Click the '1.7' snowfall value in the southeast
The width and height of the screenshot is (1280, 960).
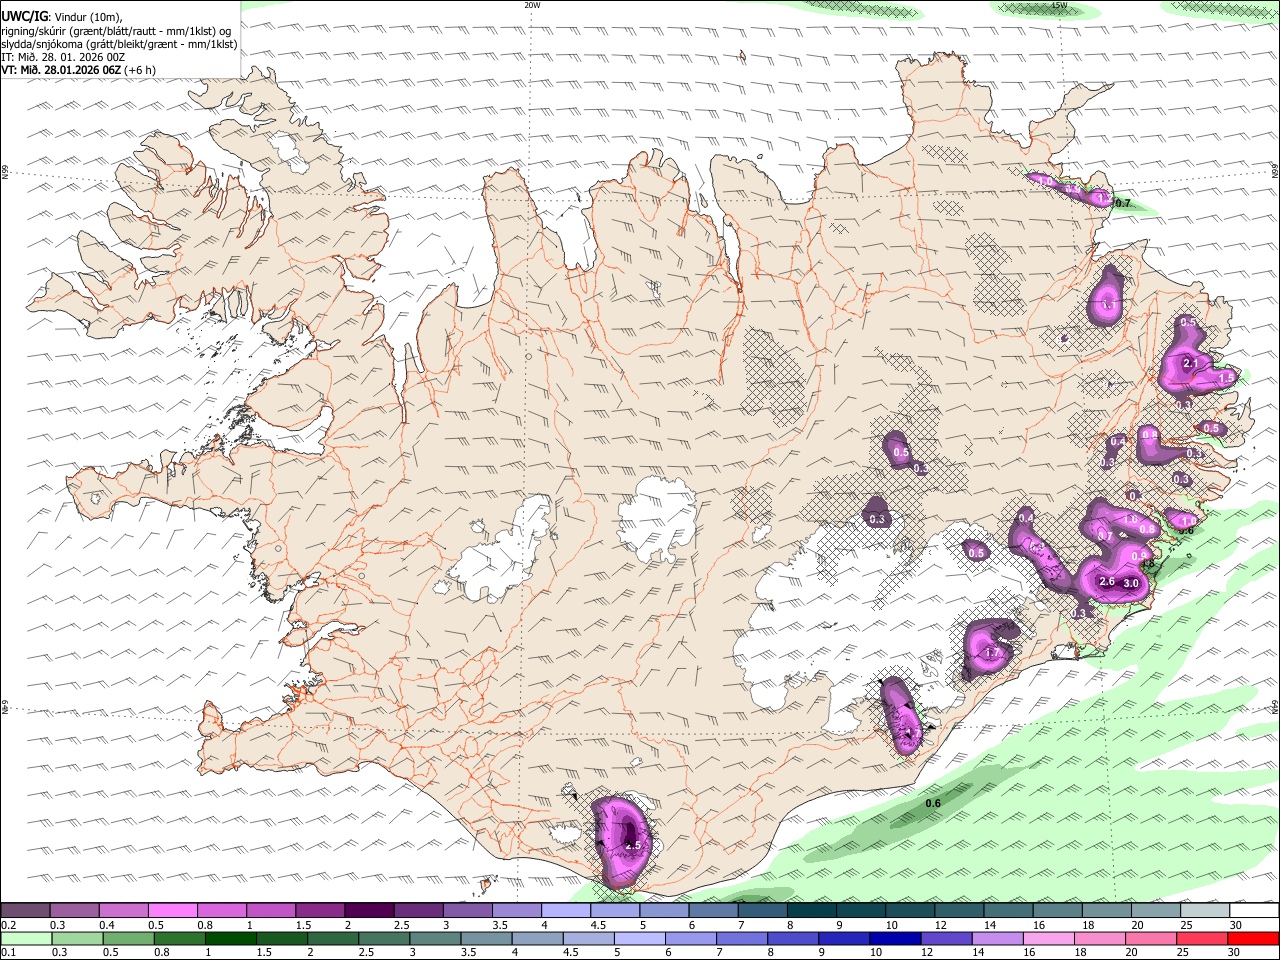993,653
